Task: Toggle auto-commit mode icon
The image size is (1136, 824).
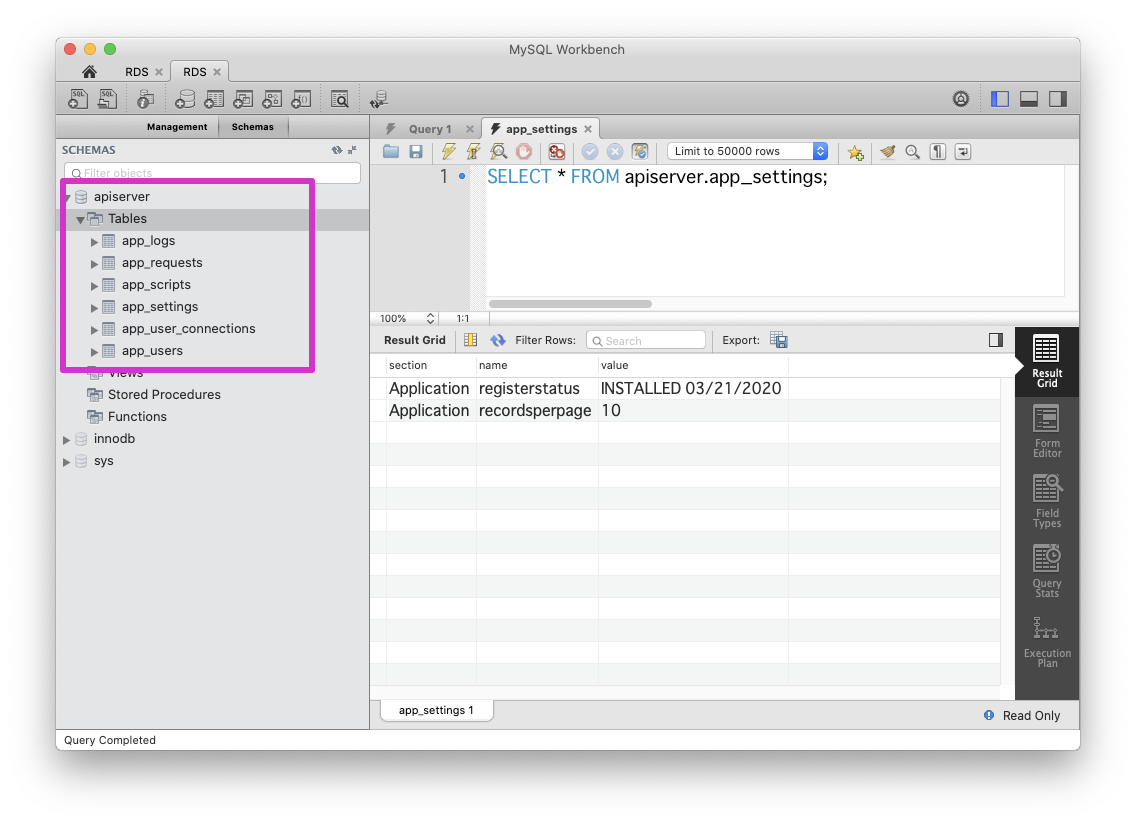Action: tap(640, 151)
